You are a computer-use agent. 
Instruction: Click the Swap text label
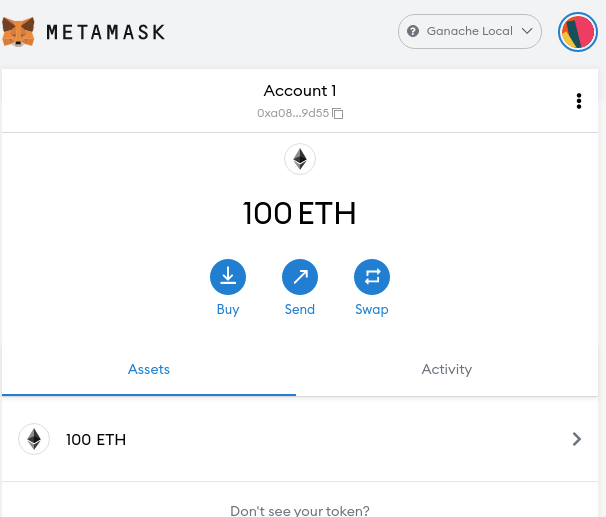372,310
